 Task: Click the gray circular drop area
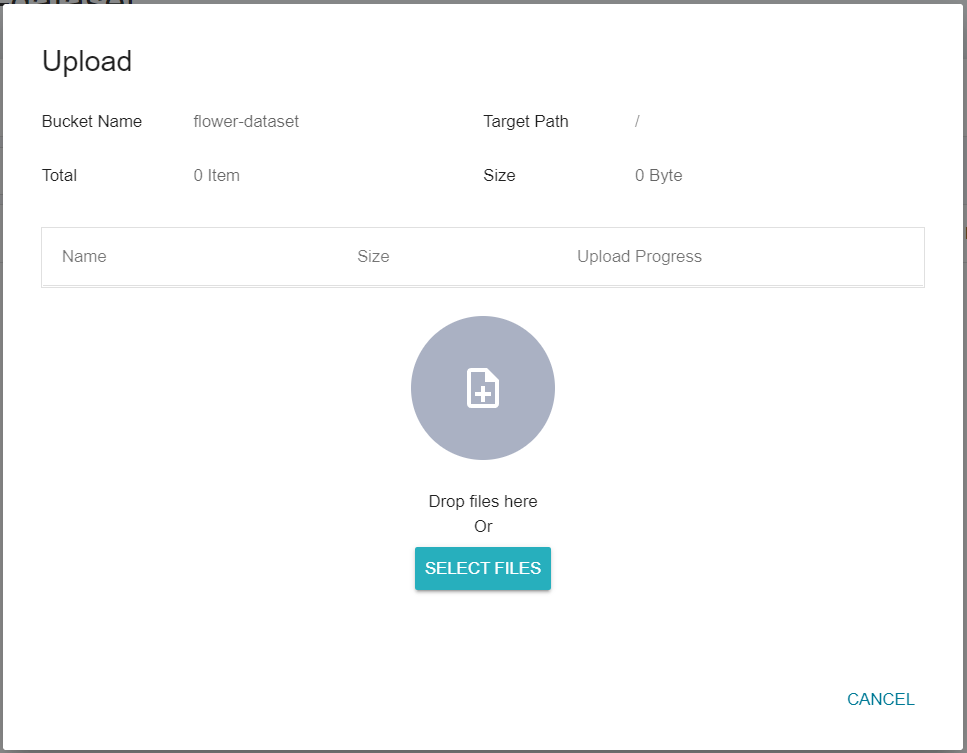(x=482, y=388)
